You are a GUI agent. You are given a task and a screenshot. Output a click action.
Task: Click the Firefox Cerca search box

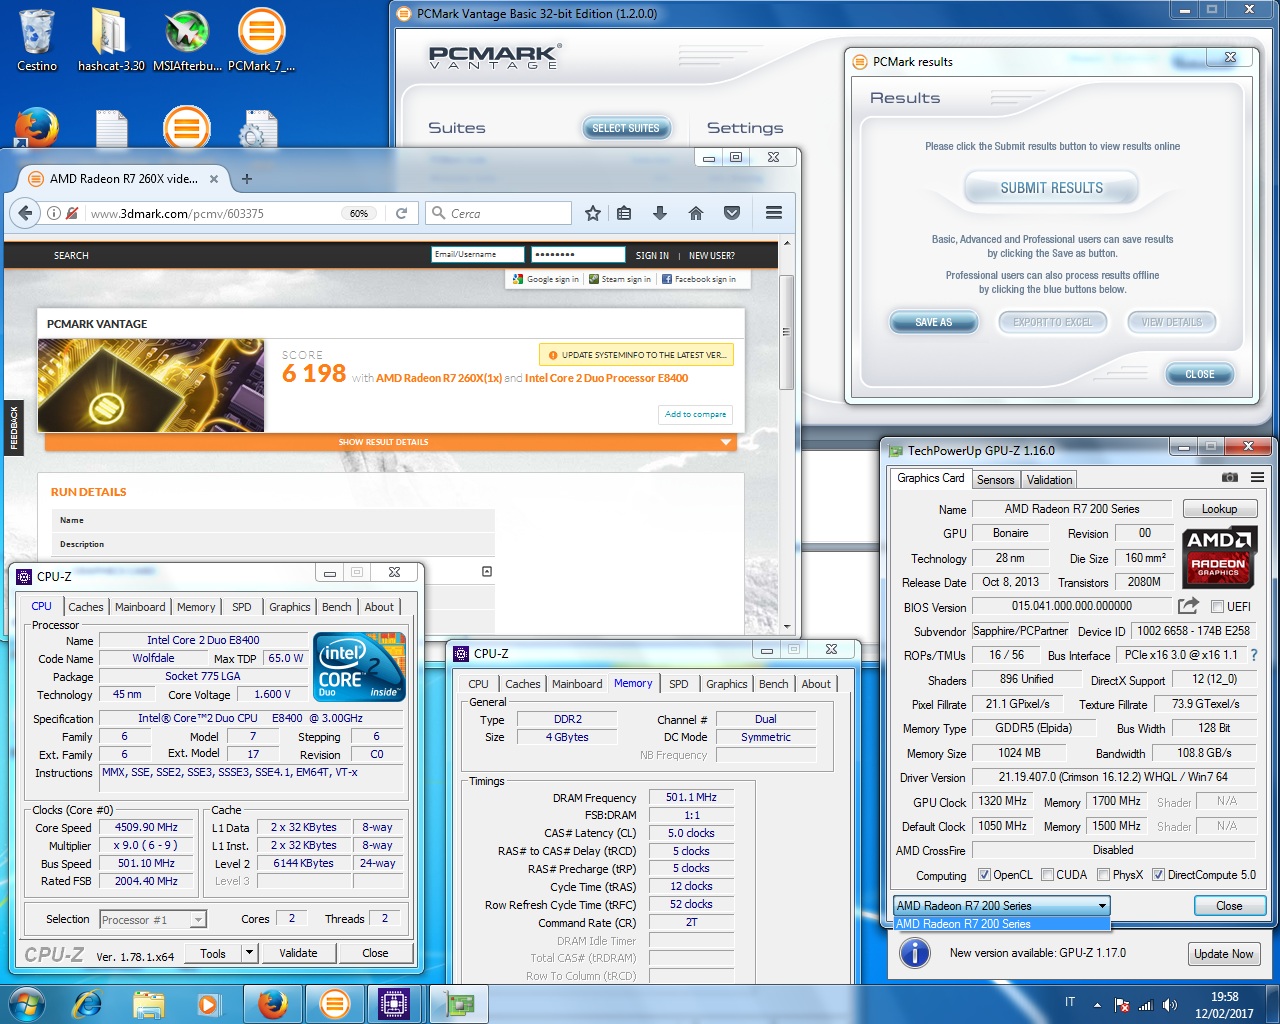[498, 213]
